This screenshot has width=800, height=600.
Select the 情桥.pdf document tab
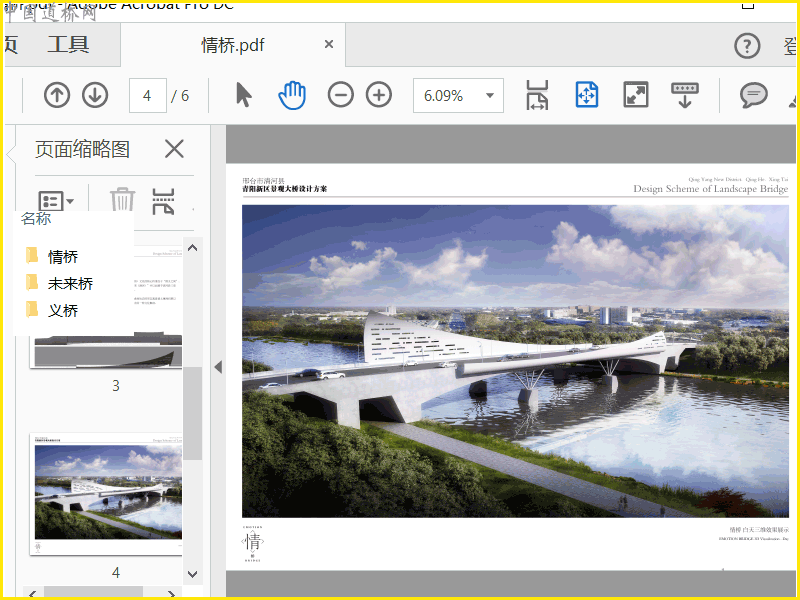233,46
